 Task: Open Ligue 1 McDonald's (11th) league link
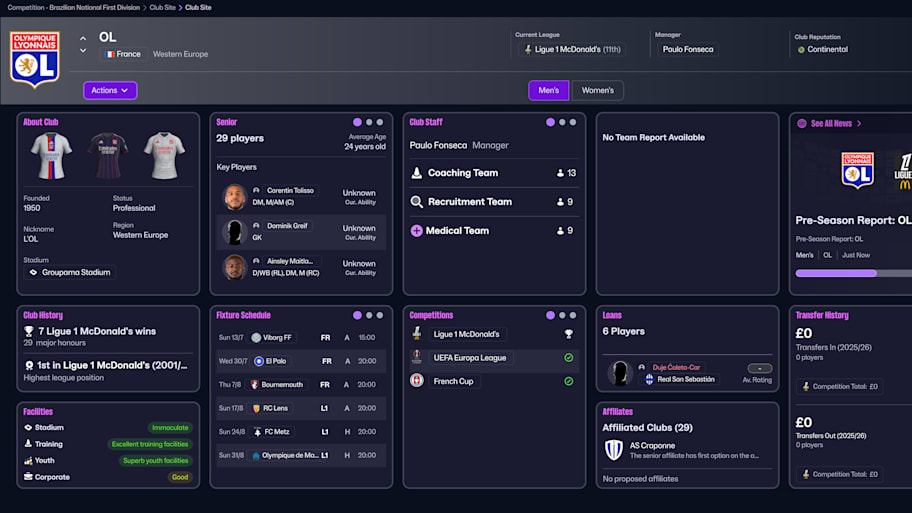(572, 49)
